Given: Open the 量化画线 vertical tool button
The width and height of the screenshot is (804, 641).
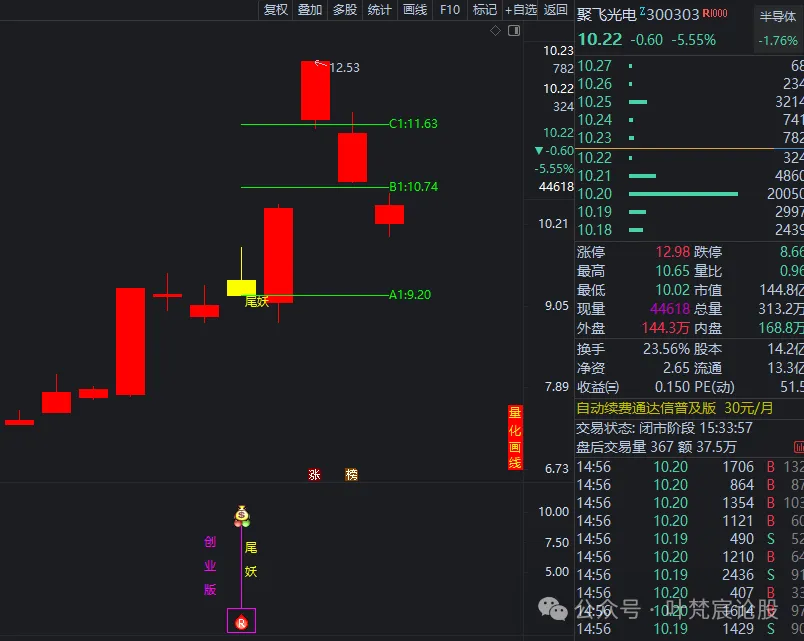Looking at the screenshot, I should (515, 437).
